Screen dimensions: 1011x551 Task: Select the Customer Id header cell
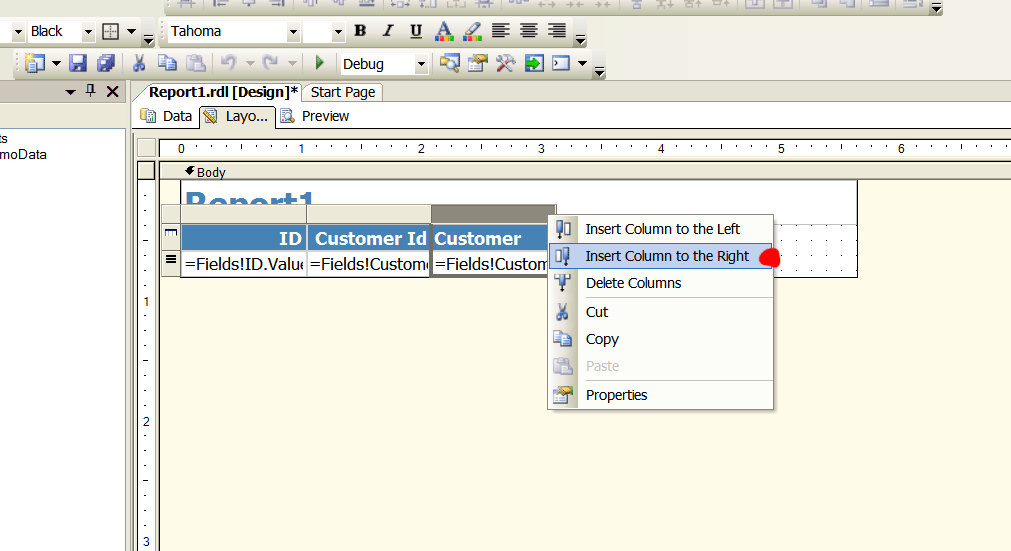[368, 238]
